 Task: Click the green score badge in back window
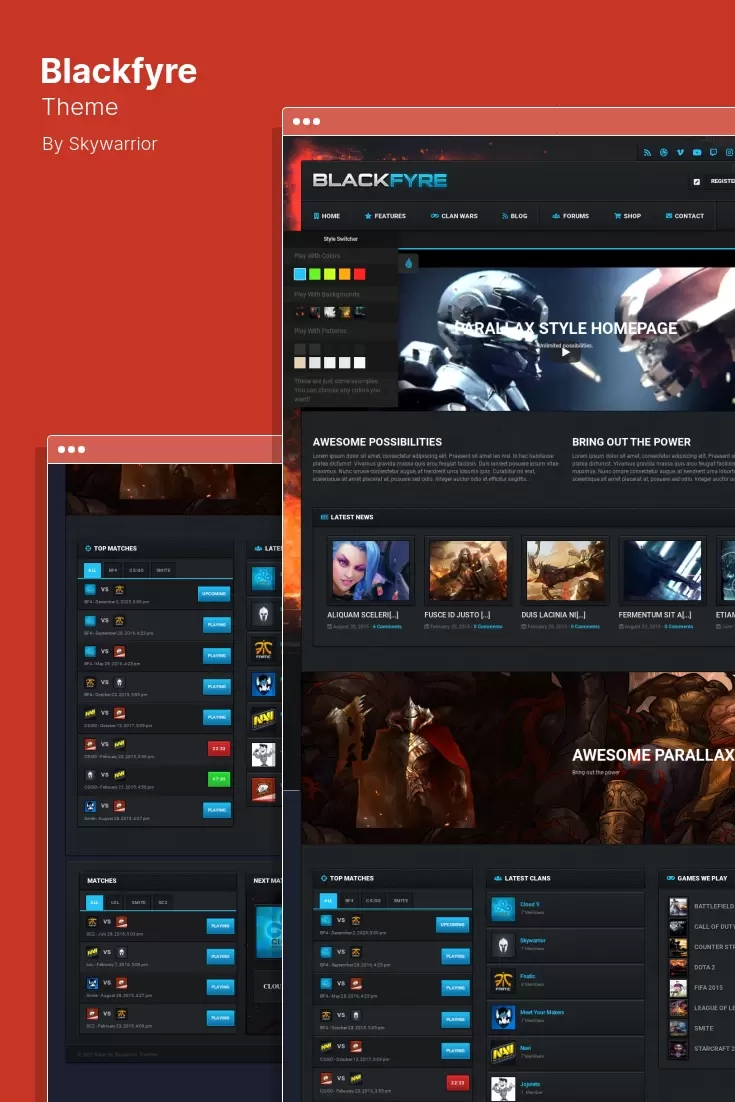[219, 779]
